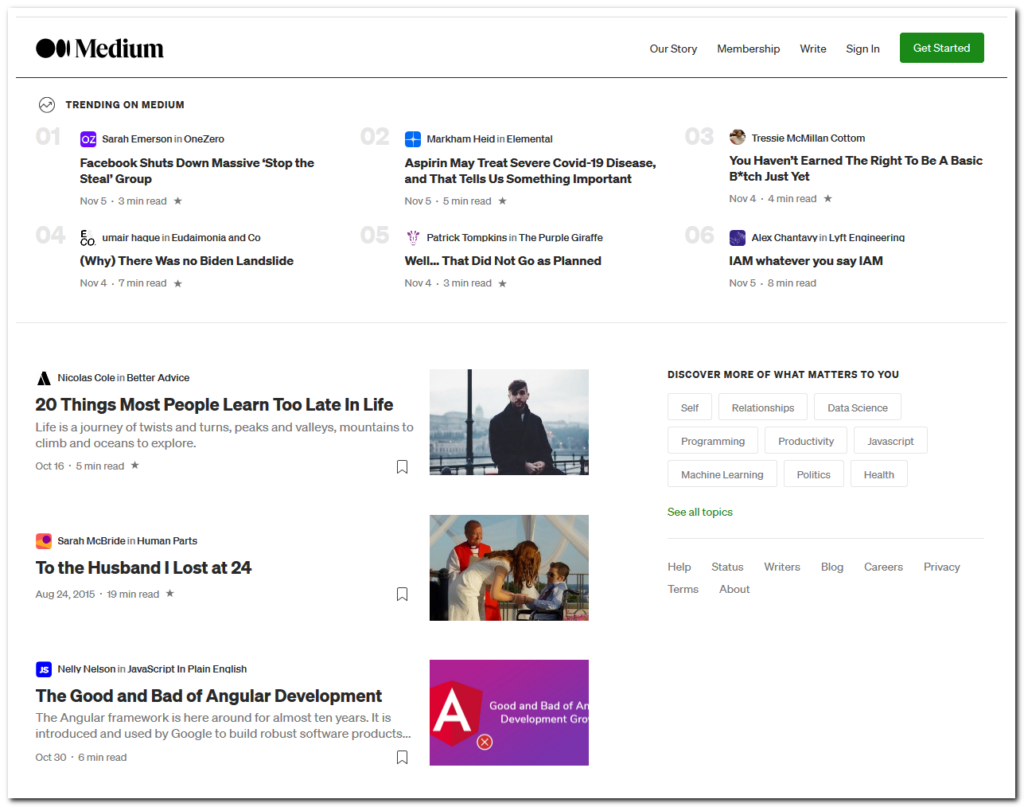Image resolution: width=1024 pixels, height=807 pixels.
Task: Click star beside Well... That Did Not Go
Action: coord(502,283)
